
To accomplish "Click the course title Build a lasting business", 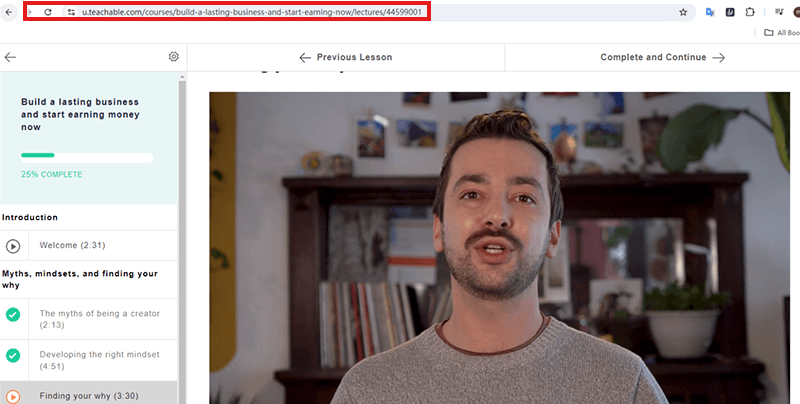I will pyautogui.click(x=80, y=114).
